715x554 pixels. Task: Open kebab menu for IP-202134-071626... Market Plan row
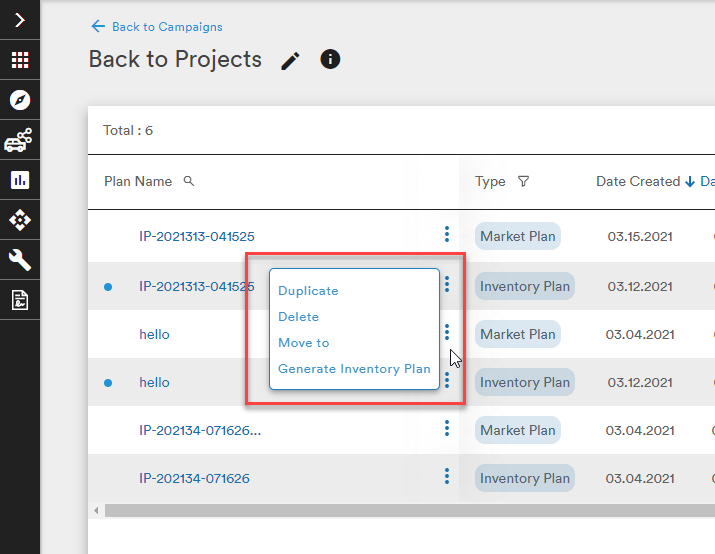(x=447, y=428)
